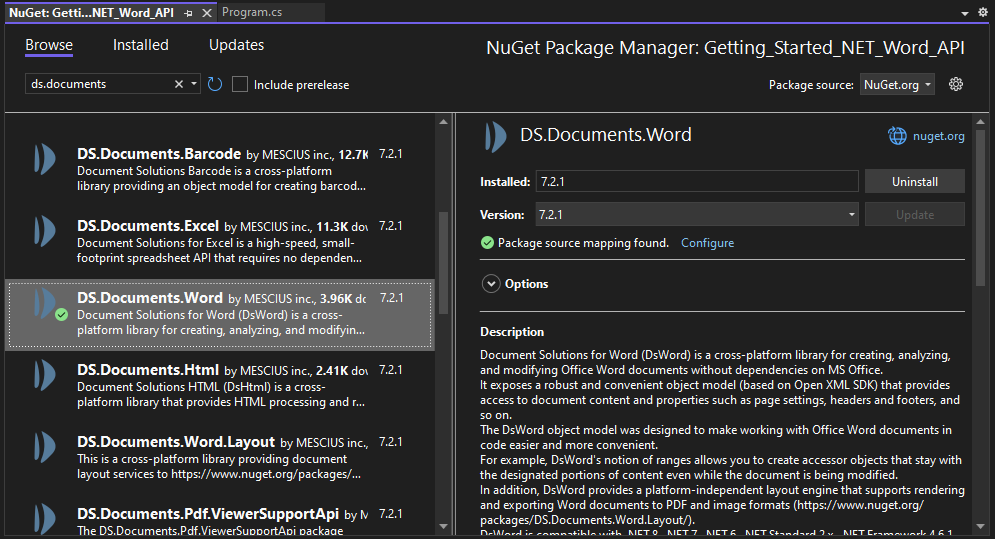Click the Update button
This screenshot has width=995, height=539.
pyautogui.click(x=914, y=215)
